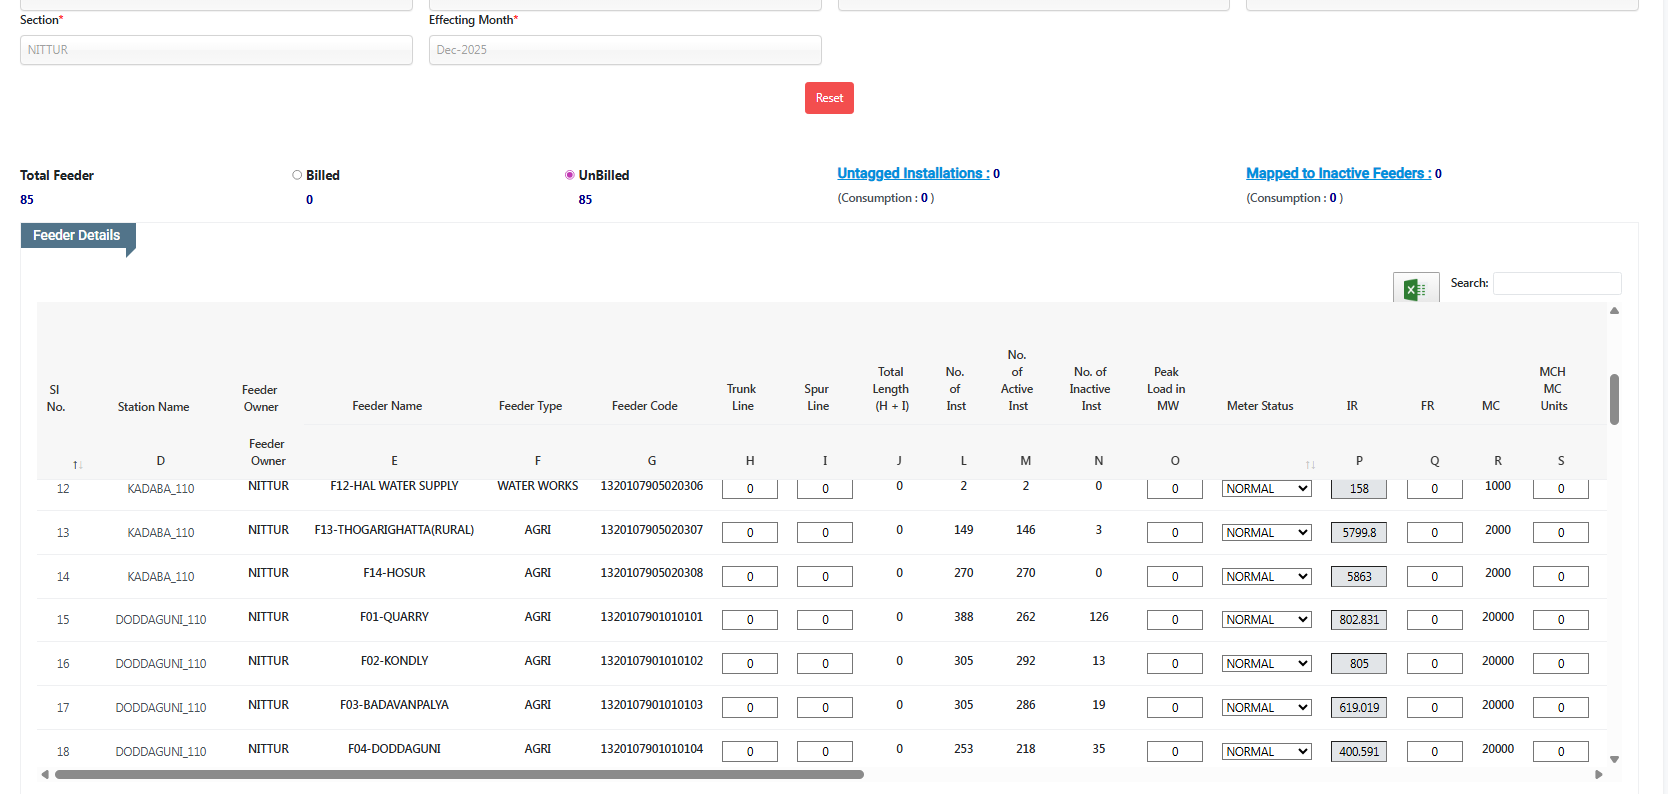This screenshot has height=794, width=1668.
Task: Click the horizontal scroll left arrow
Action: [45, 775]
